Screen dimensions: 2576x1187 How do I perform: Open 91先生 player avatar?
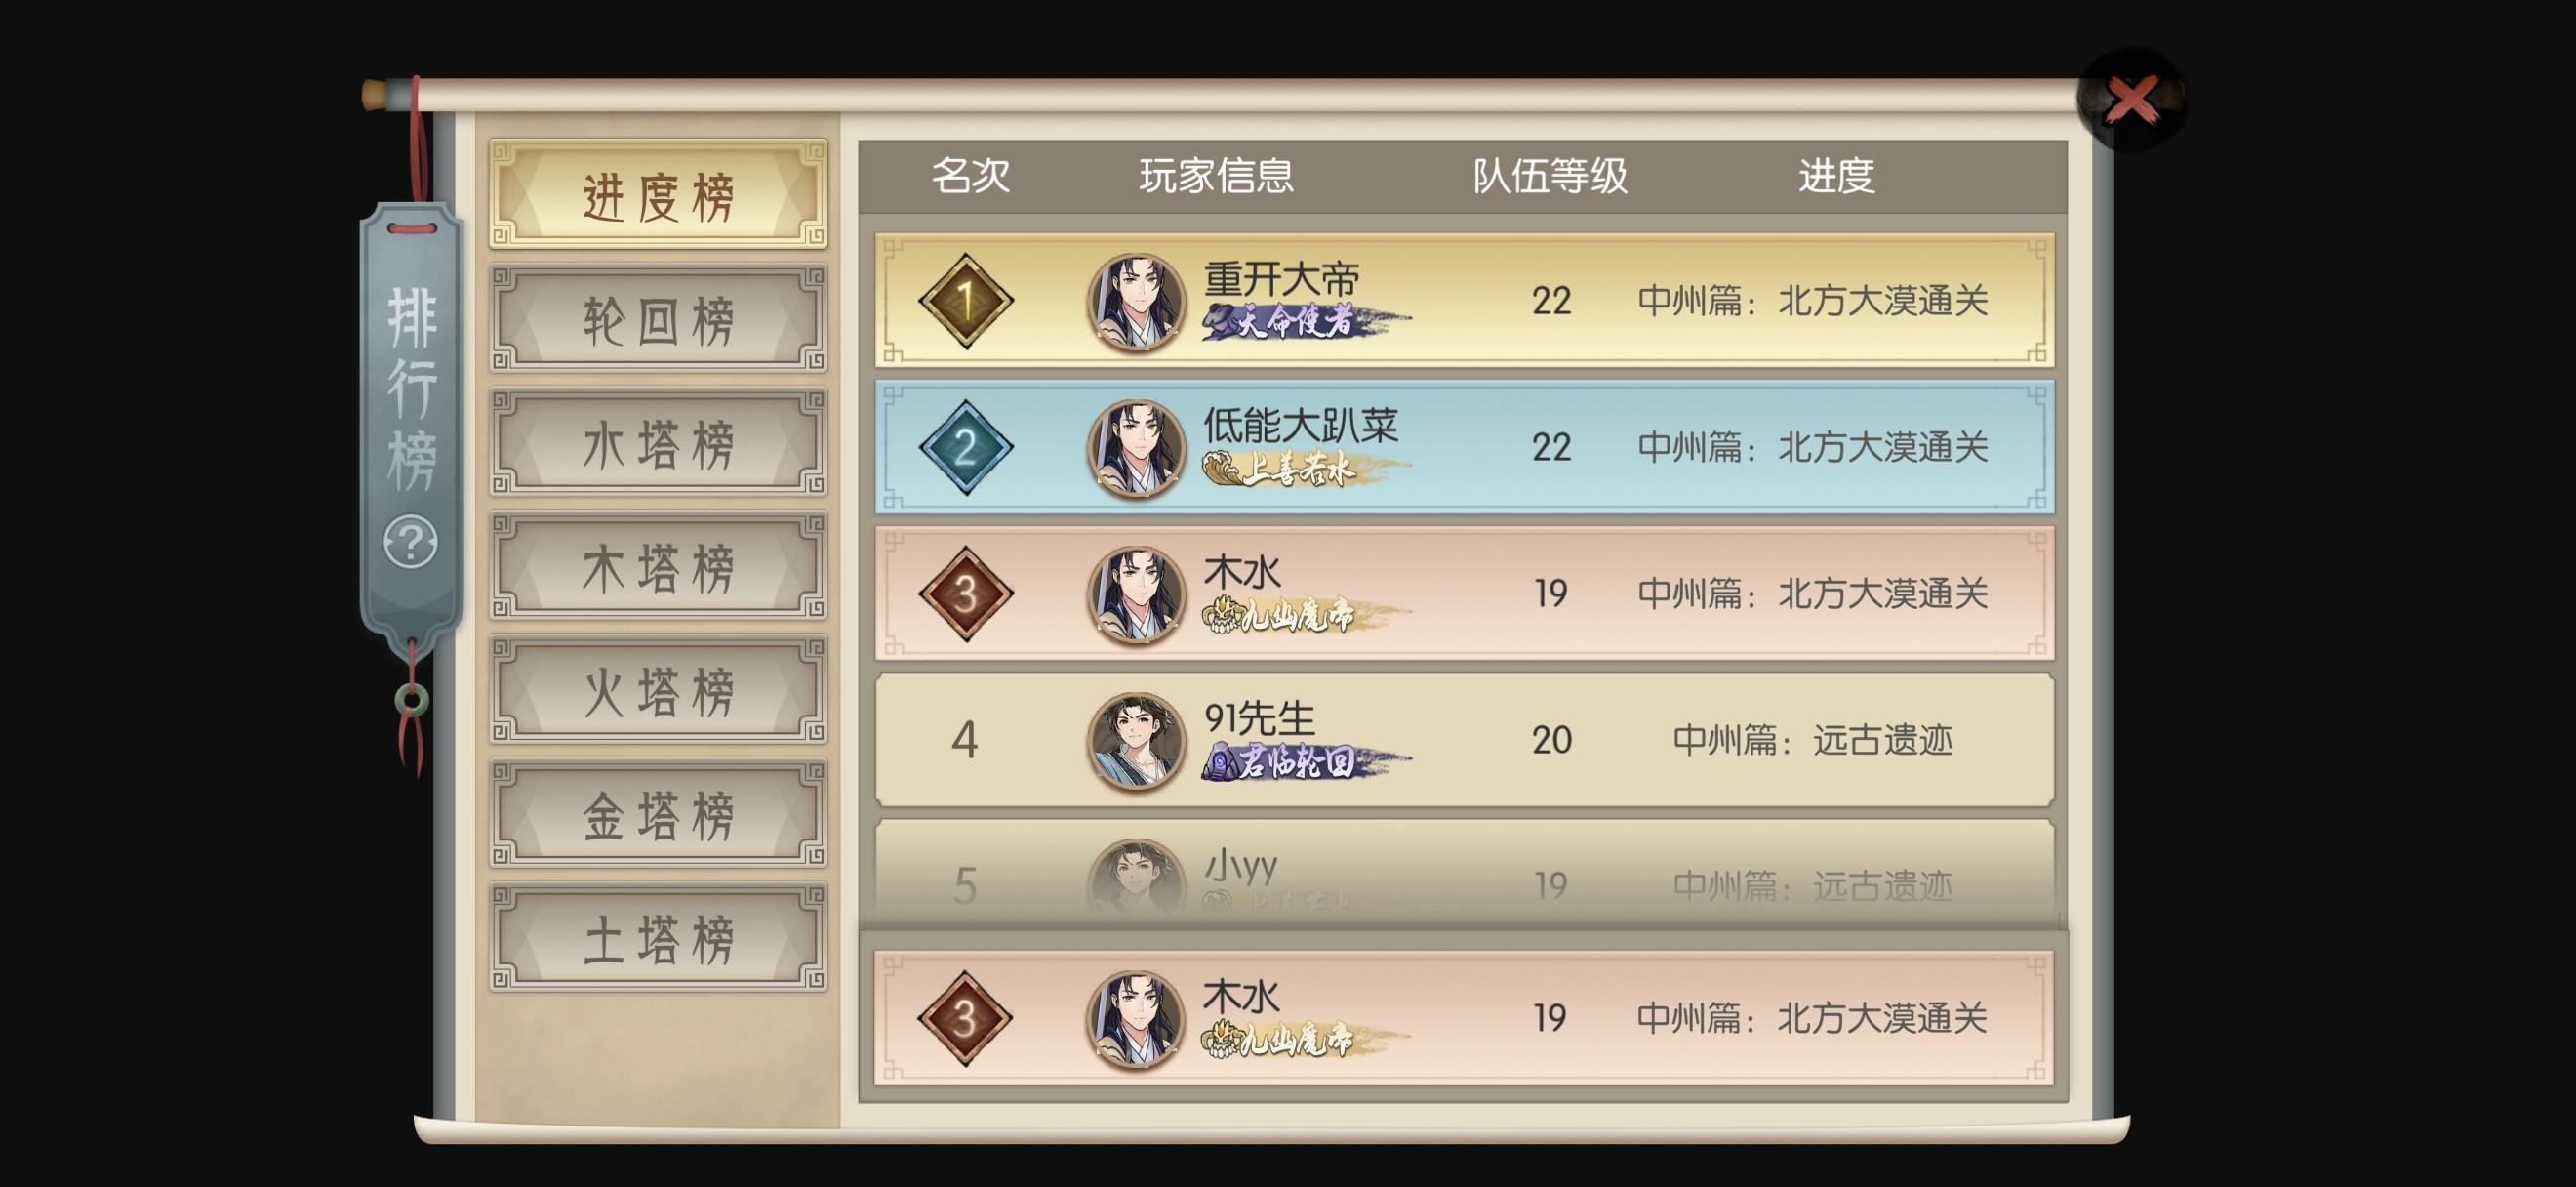click(1135, 741)
